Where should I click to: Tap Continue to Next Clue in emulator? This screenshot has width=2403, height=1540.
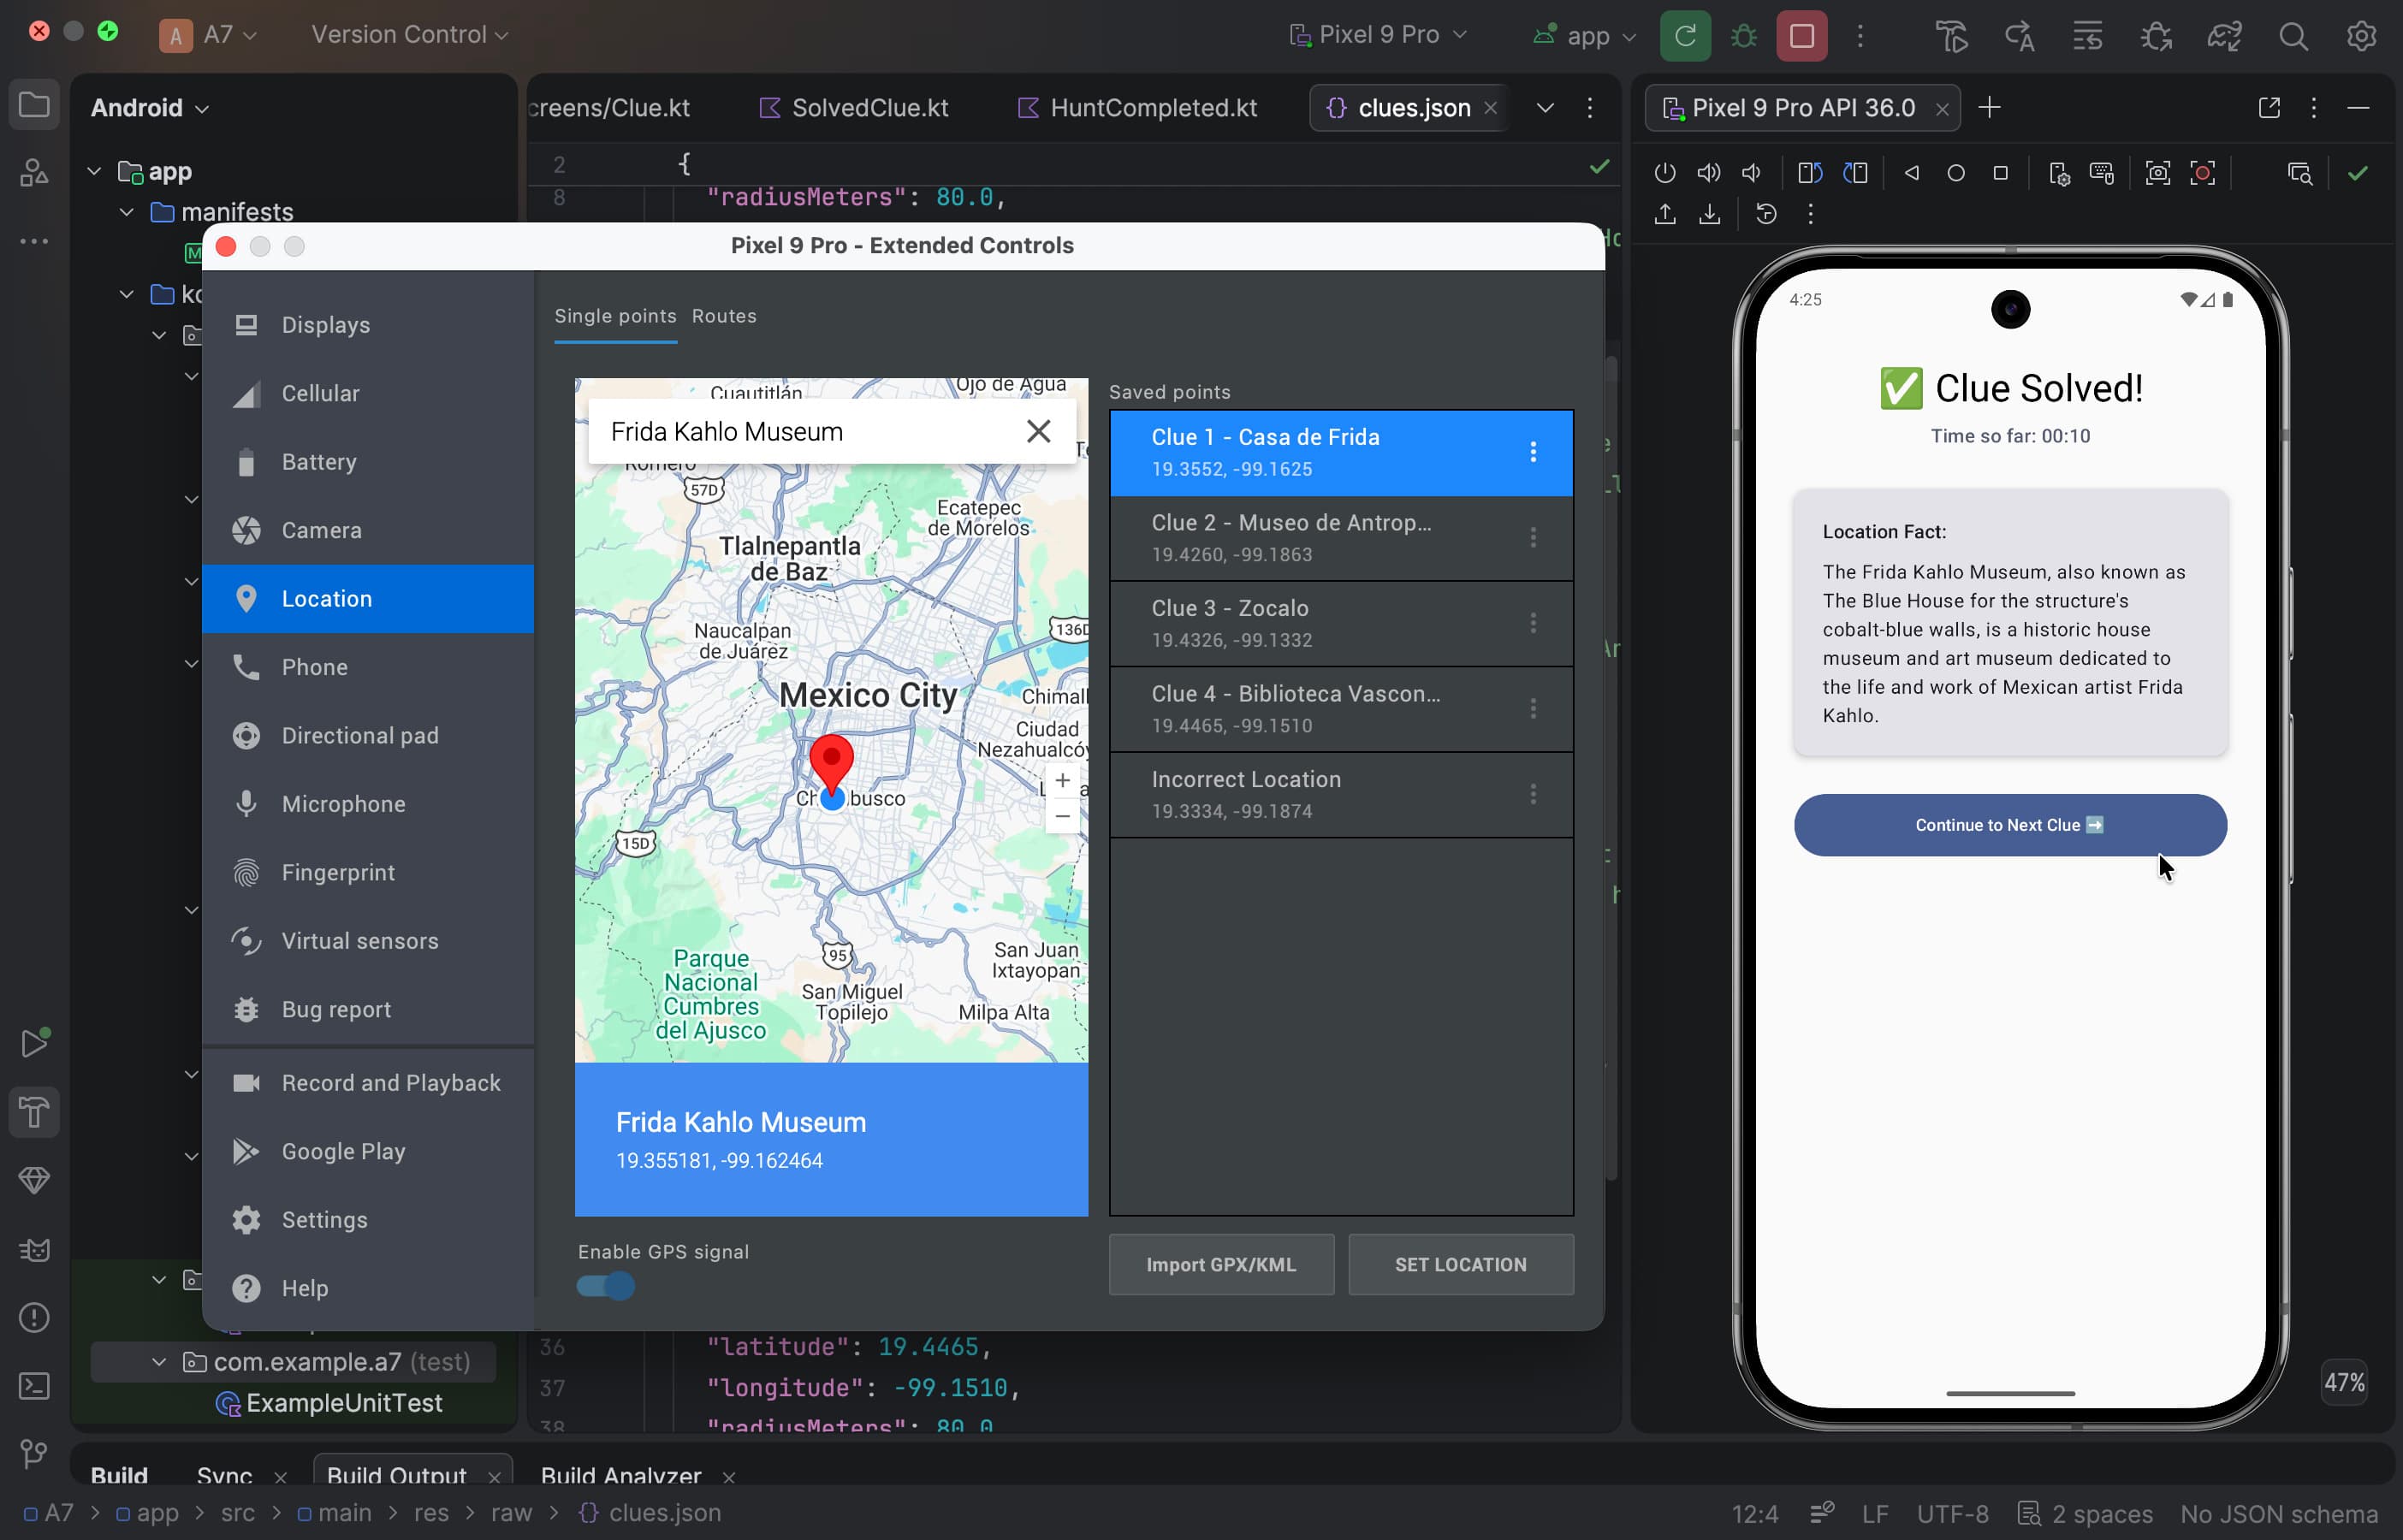(x=2010, y=825)
